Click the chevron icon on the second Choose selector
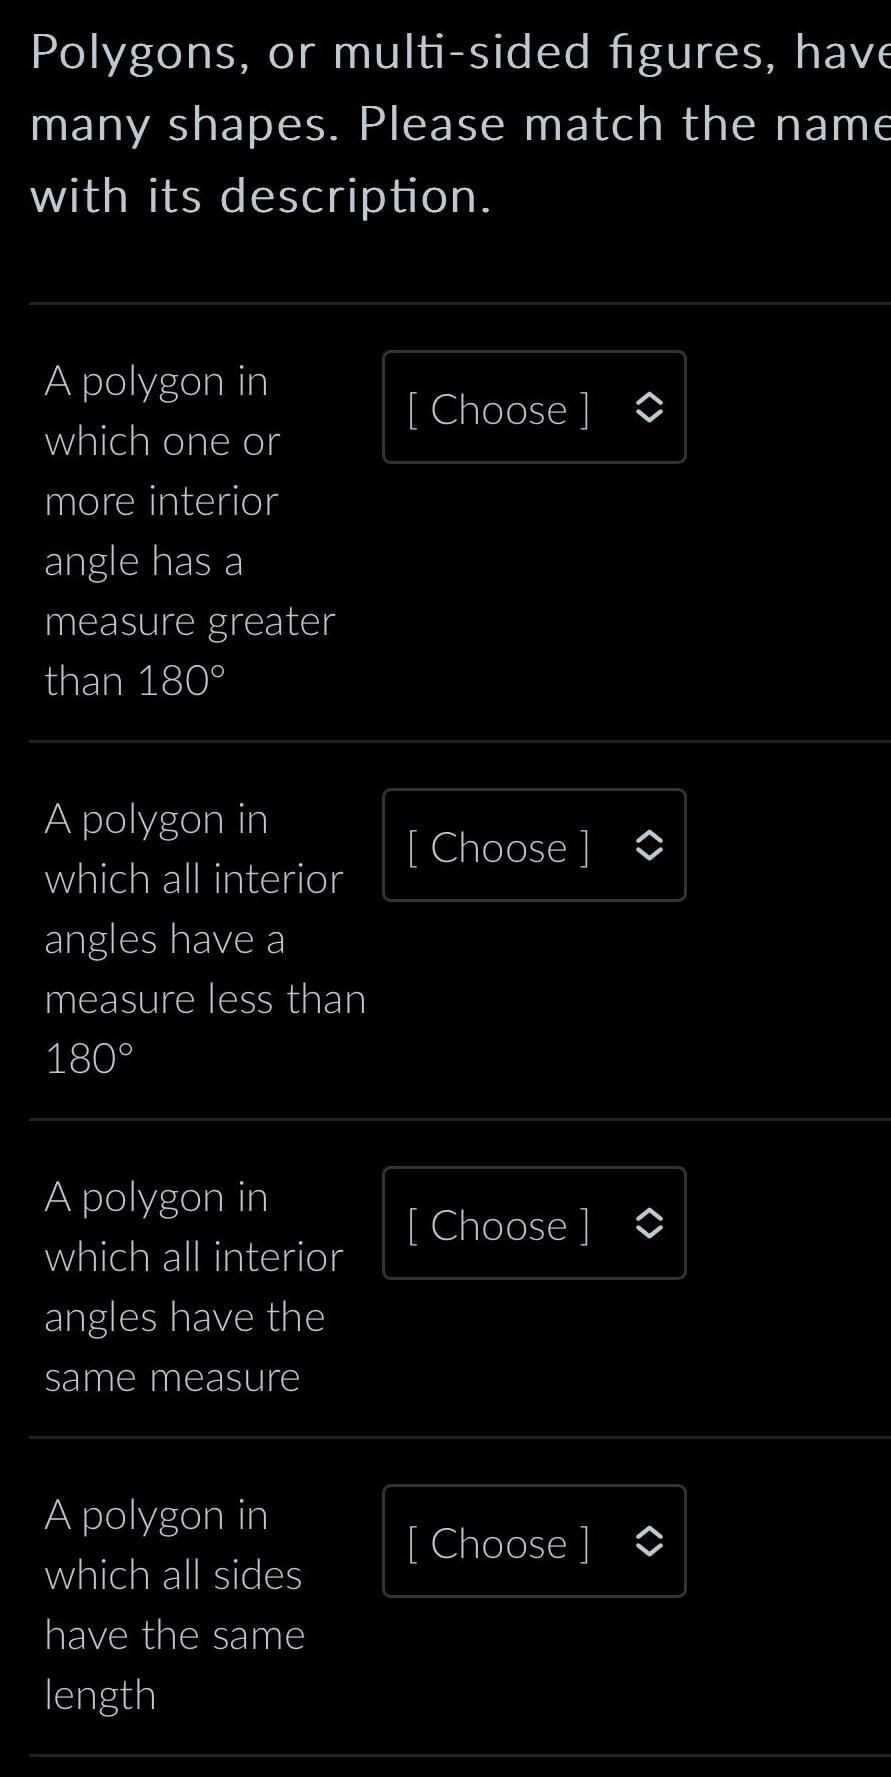This screenshot has height=1777, width=891. [x=649, y=846]
